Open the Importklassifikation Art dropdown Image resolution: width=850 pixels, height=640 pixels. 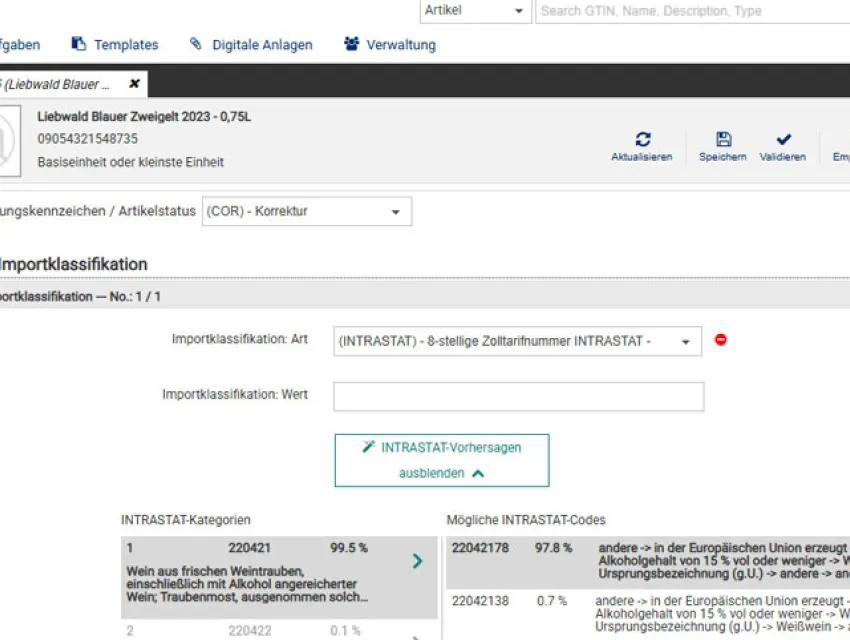[684, 341]
